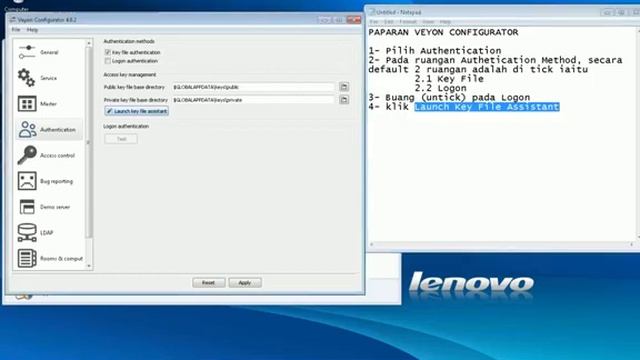
Task: Open Help menu in Veyon Configurator
Action: (x=32, y=30)
